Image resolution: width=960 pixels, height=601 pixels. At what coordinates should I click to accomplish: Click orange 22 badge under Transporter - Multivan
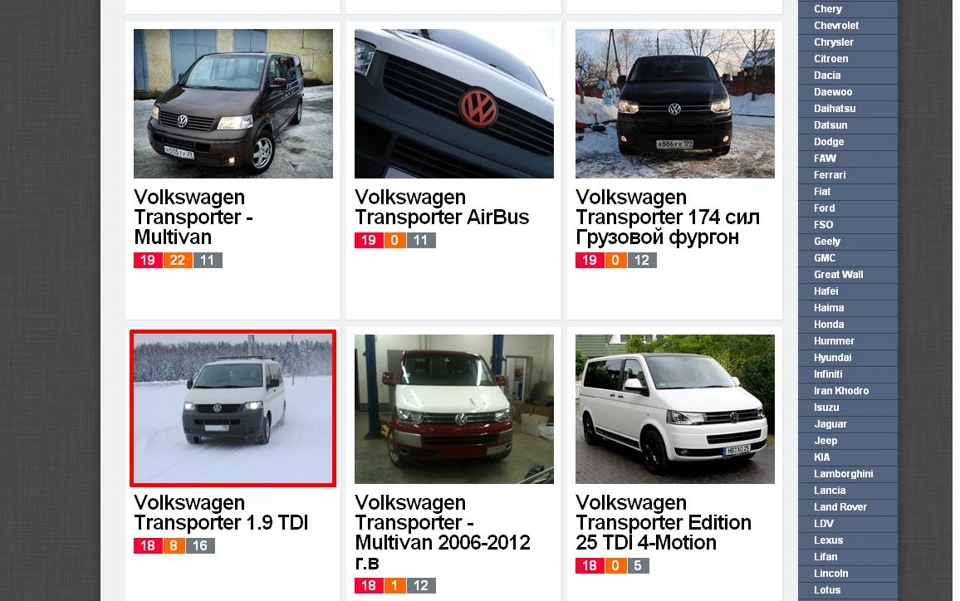[178, 260]
